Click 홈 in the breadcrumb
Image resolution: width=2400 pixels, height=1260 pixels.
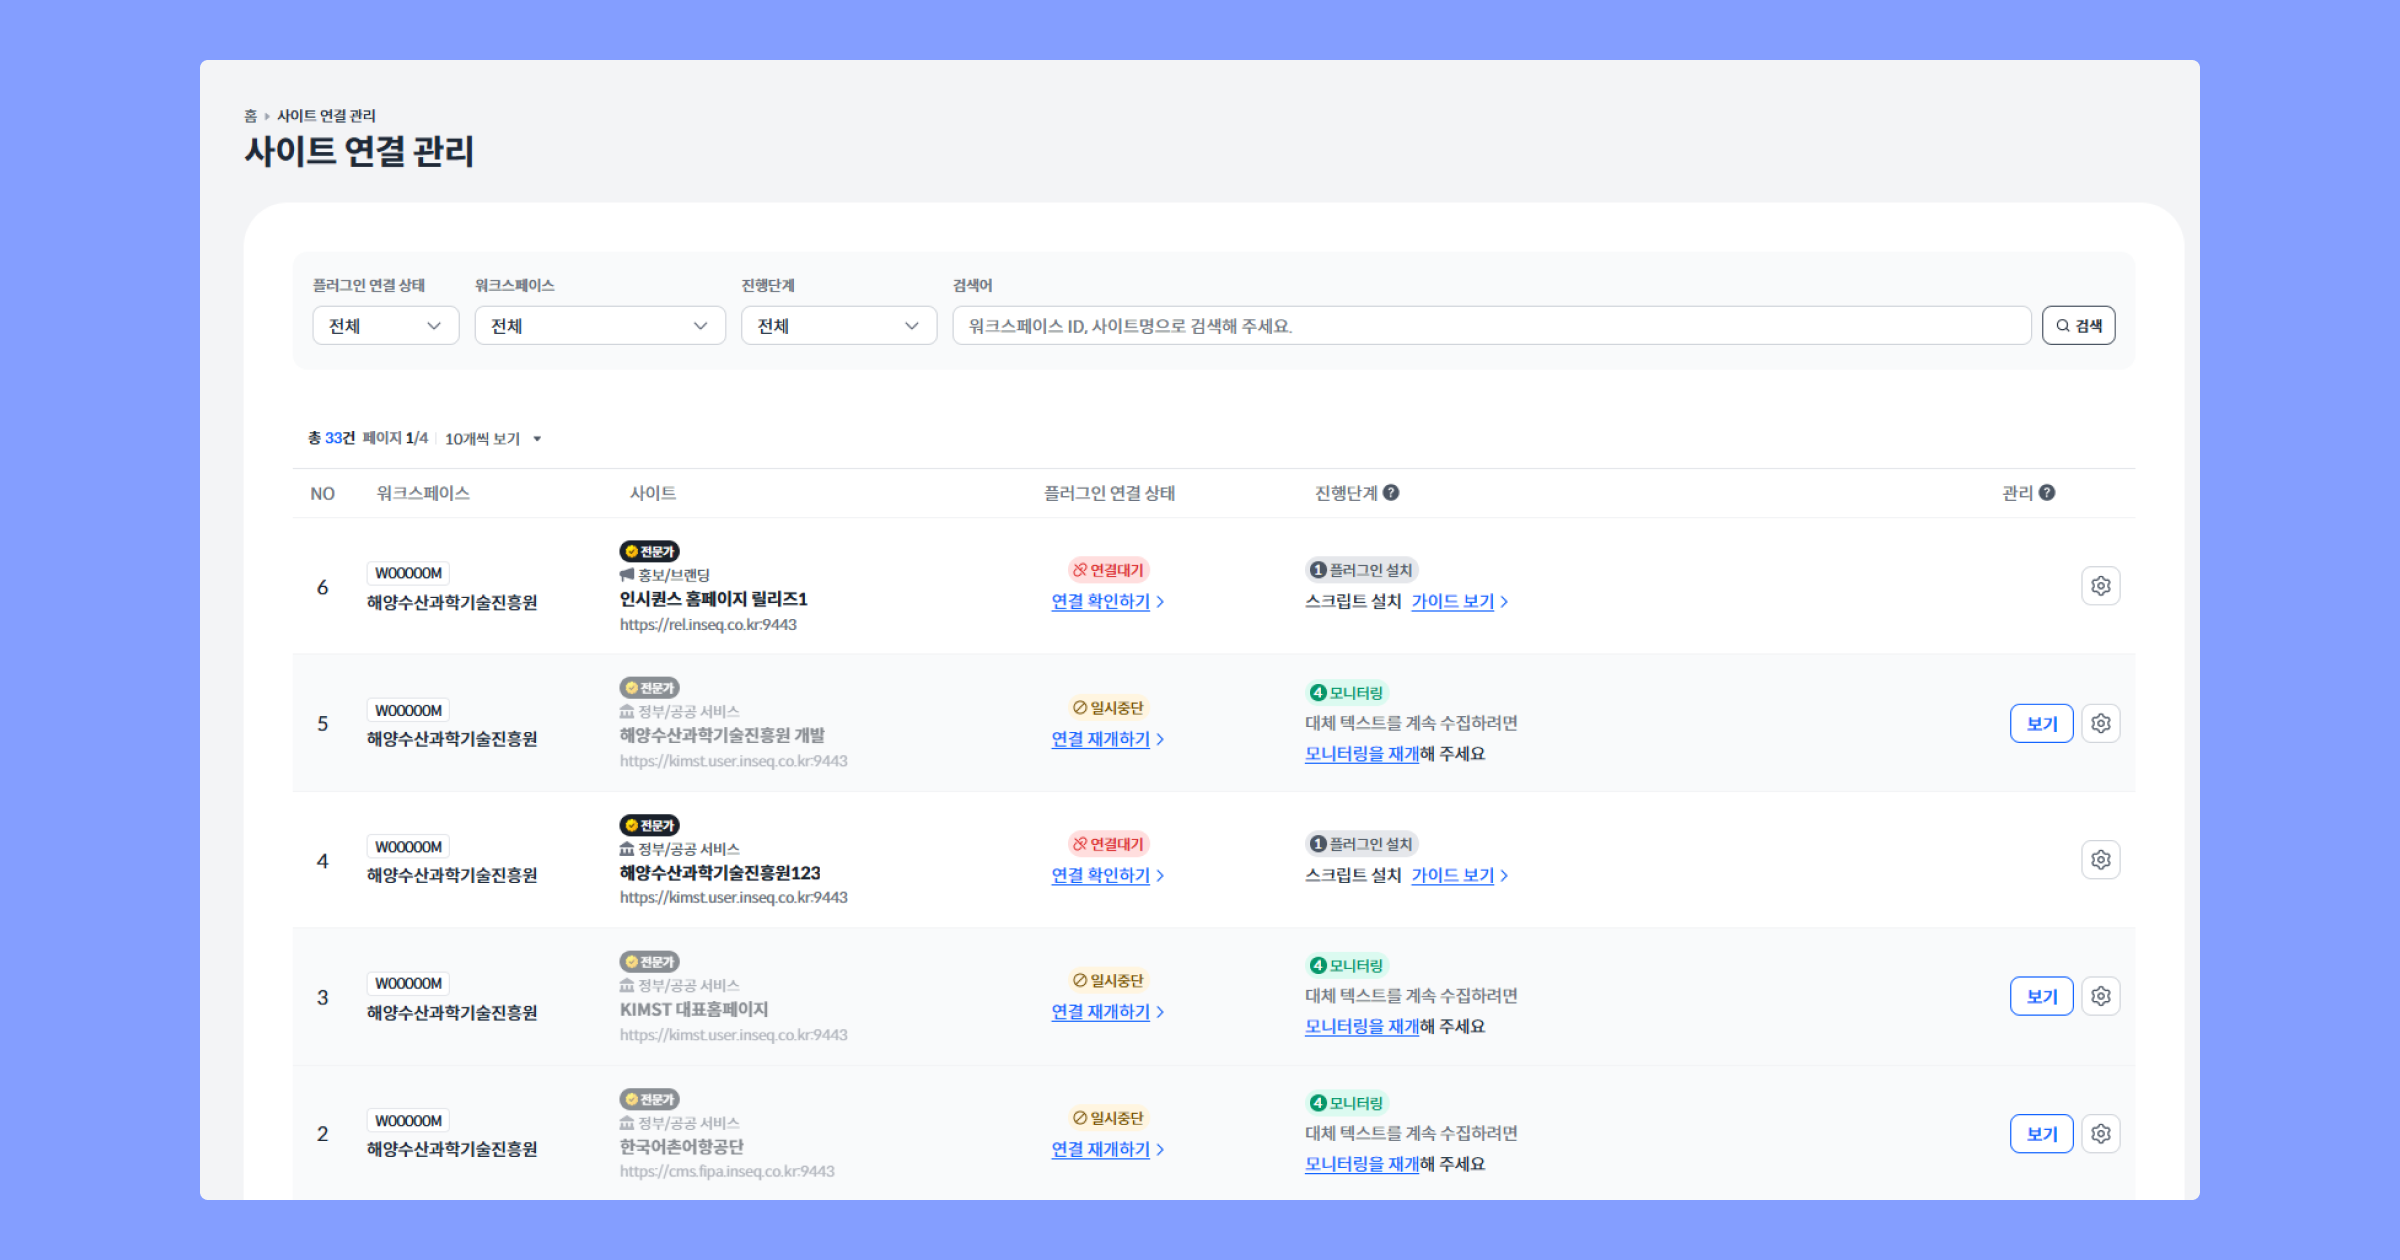click(x=250, y=116)
